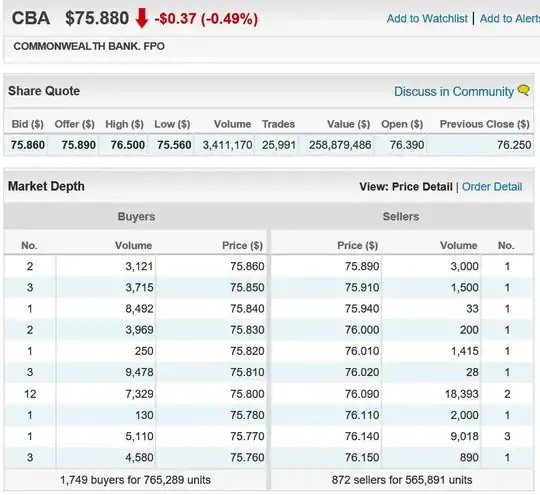540x495 pixels.
Task: Click the High ($) column header
Action: 124,124
